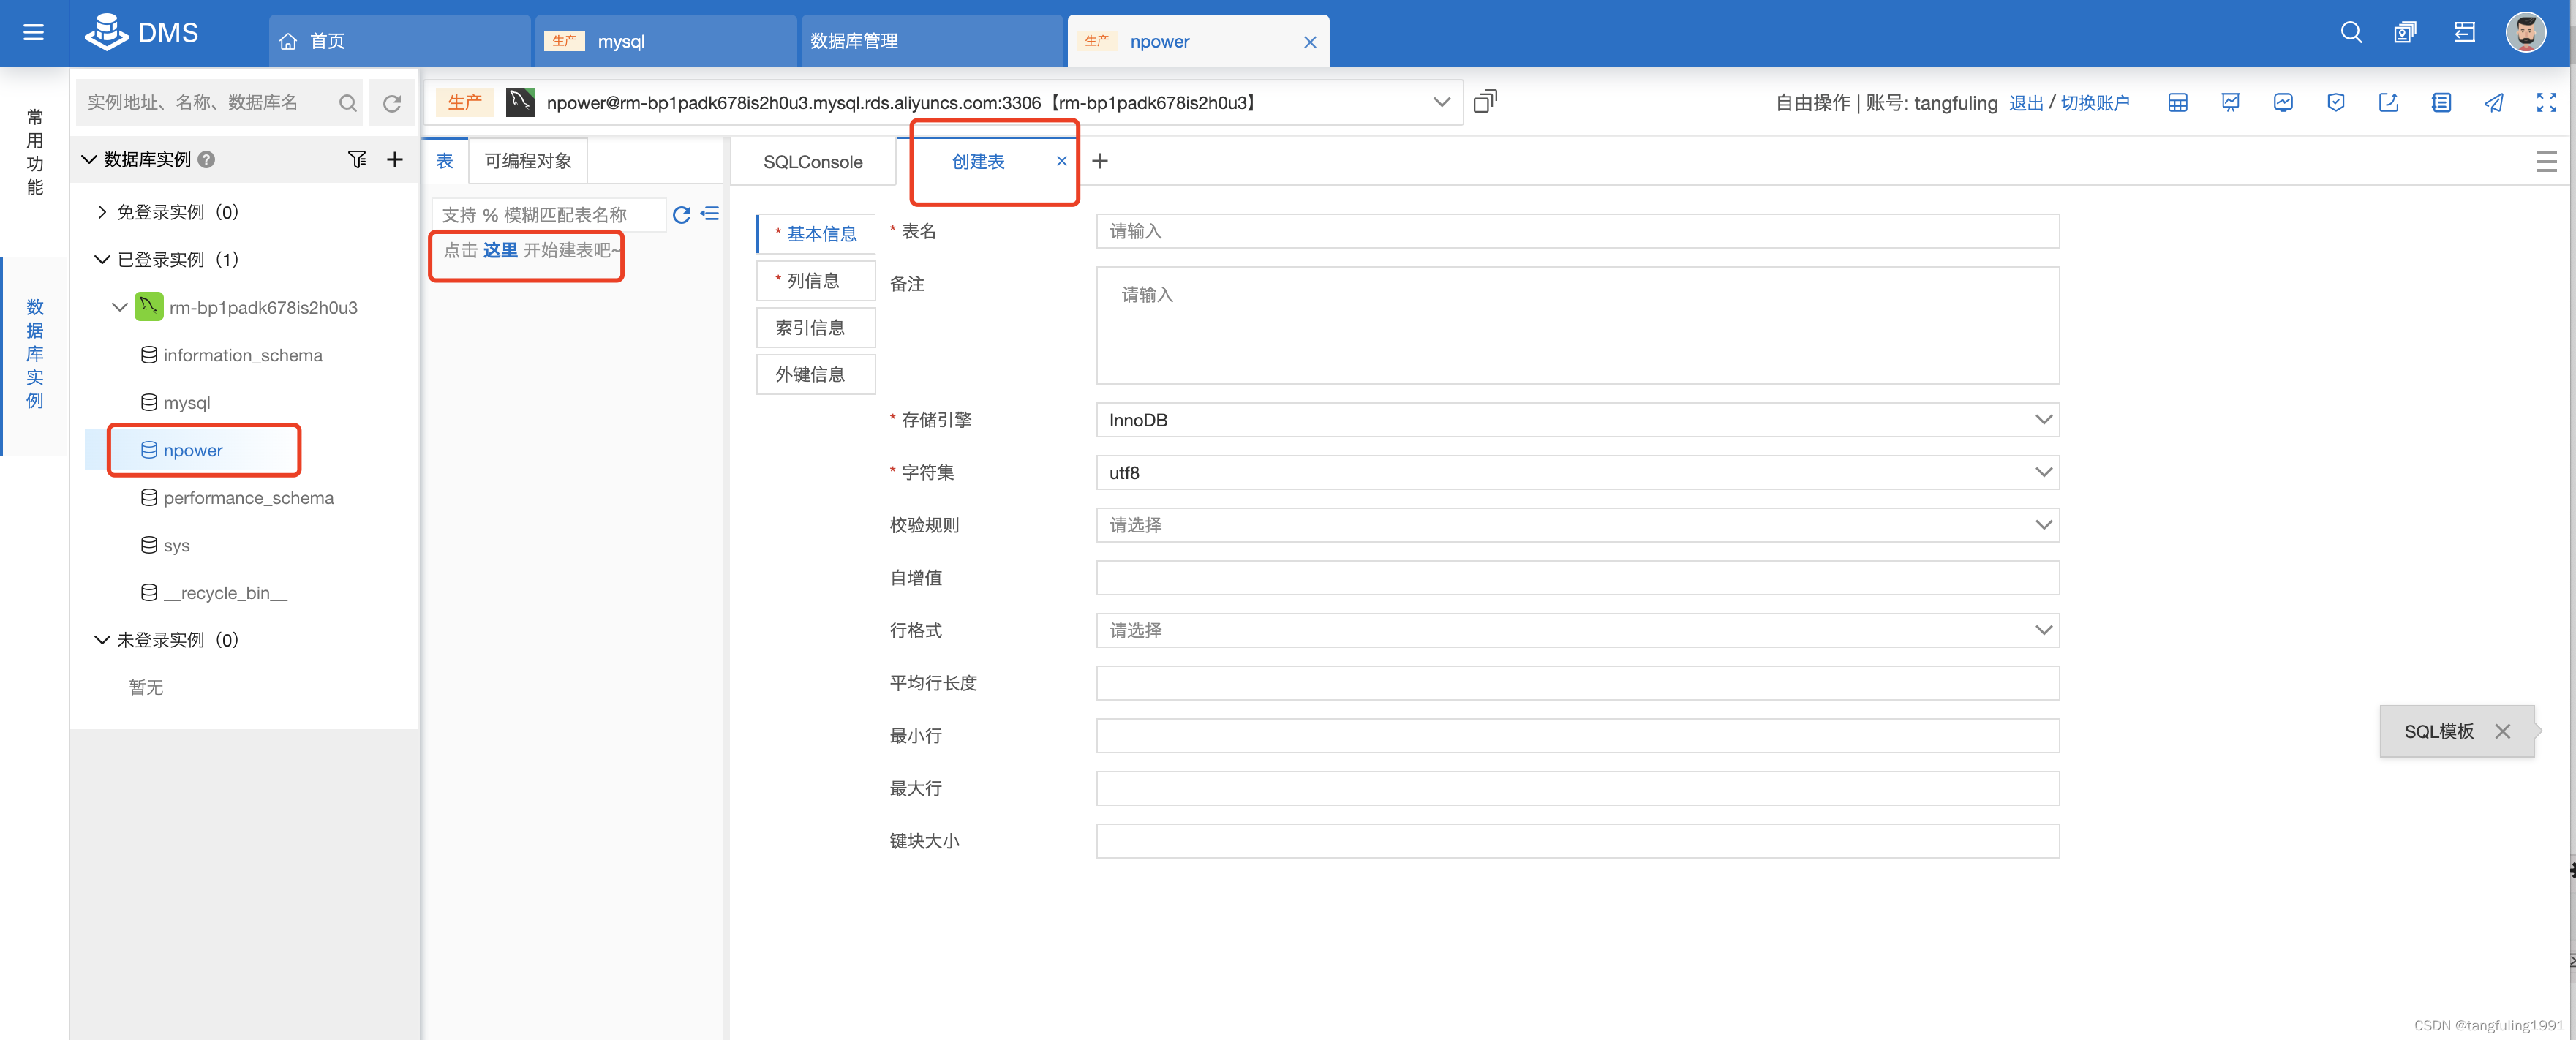The image size is (2576, 1040).
Task: Switch to the SQLConsole tab
Action: pyautogui.click(x=813, y=162)
